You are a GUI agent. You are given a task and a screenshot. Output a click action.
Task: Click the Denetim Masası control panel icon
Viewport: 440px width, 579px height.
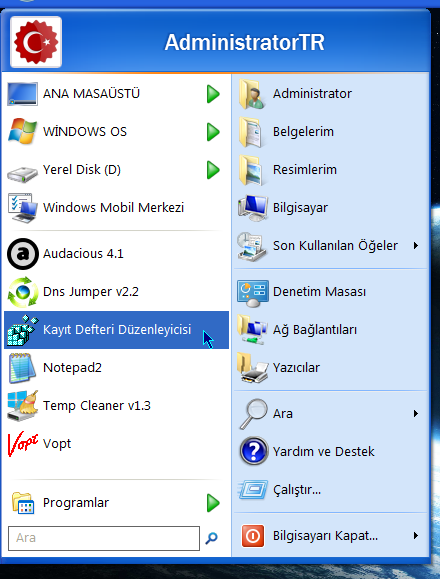pyautogui.click(x=253, y=293)
